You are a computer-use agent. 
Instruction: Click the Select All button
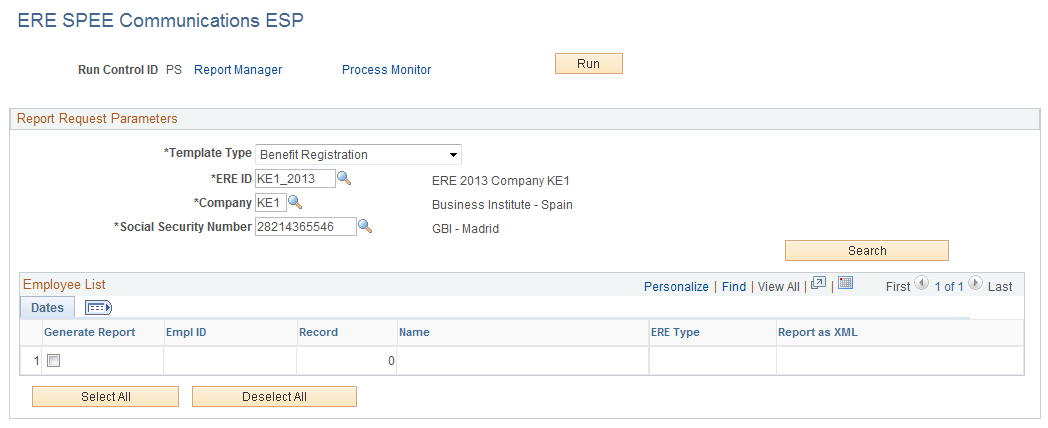tap(106, 397)
